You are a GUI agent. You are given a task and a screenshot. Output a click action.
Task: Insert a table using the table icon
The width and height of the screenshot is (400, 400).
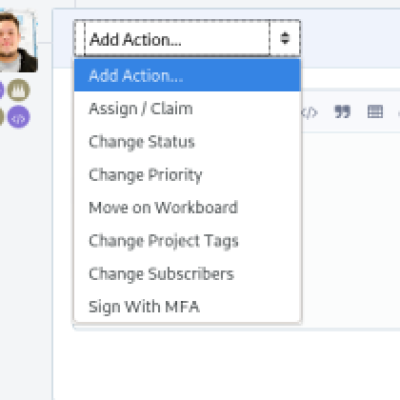(375, 112)
